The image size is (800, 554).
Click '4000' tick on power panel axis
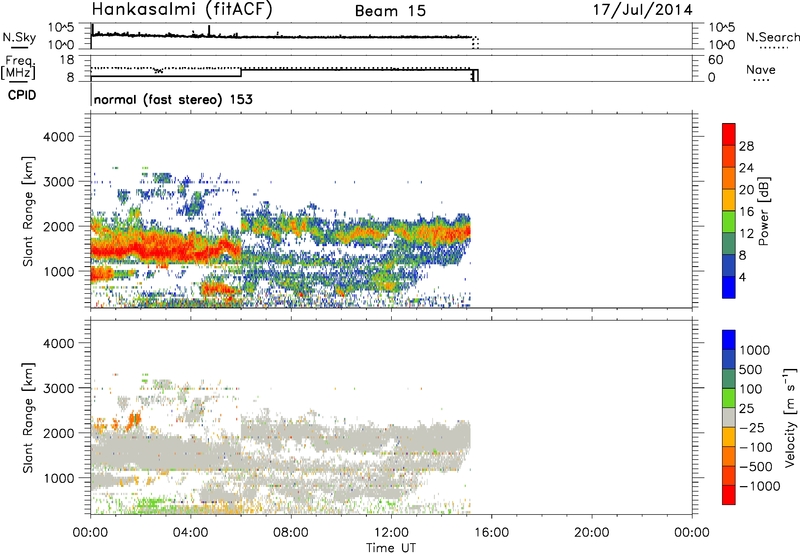pyautogui.click(x=58, y=137)
